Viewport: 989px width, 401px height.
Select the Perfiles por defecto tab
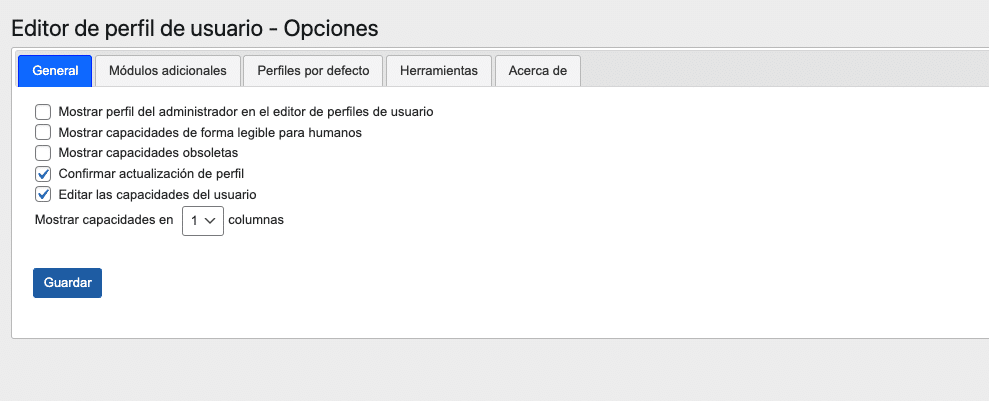pos(313,71)
